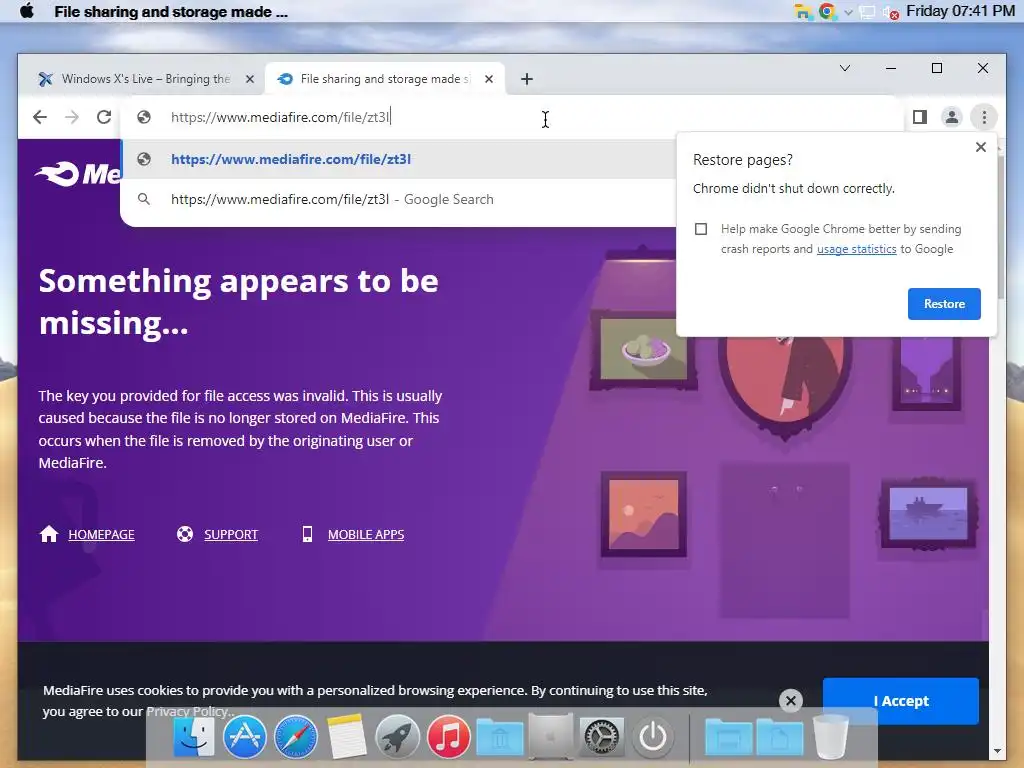Click the I Accept cookies button
Image resolution: width=1024 pixels, height=768 pixels.
(x=901, y=701)
